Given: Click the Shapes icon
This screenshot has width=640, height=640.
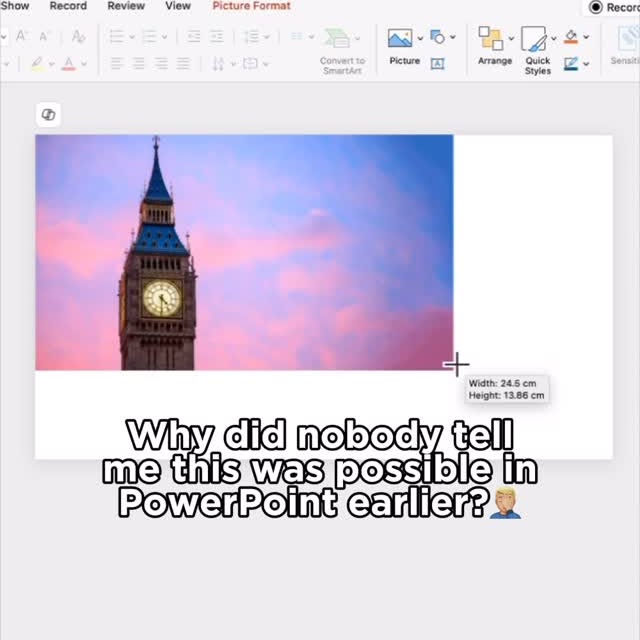Looking at the screenshot, I should pyautogui.click(x=437, y=37).
